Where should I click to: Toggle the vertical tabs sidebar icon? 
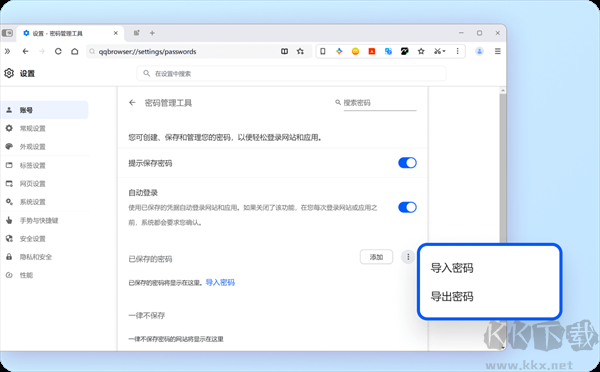8,33
